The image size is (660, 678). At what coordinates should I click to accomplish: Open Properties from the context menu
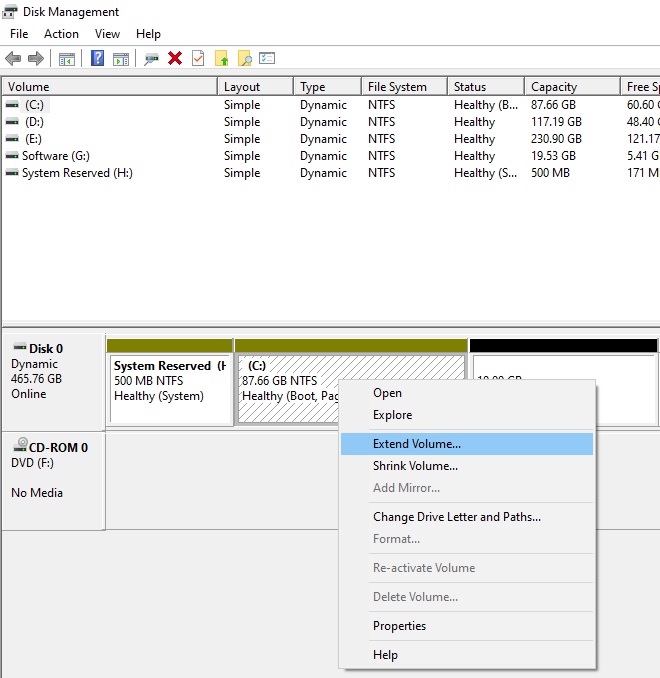coord(399,626)
